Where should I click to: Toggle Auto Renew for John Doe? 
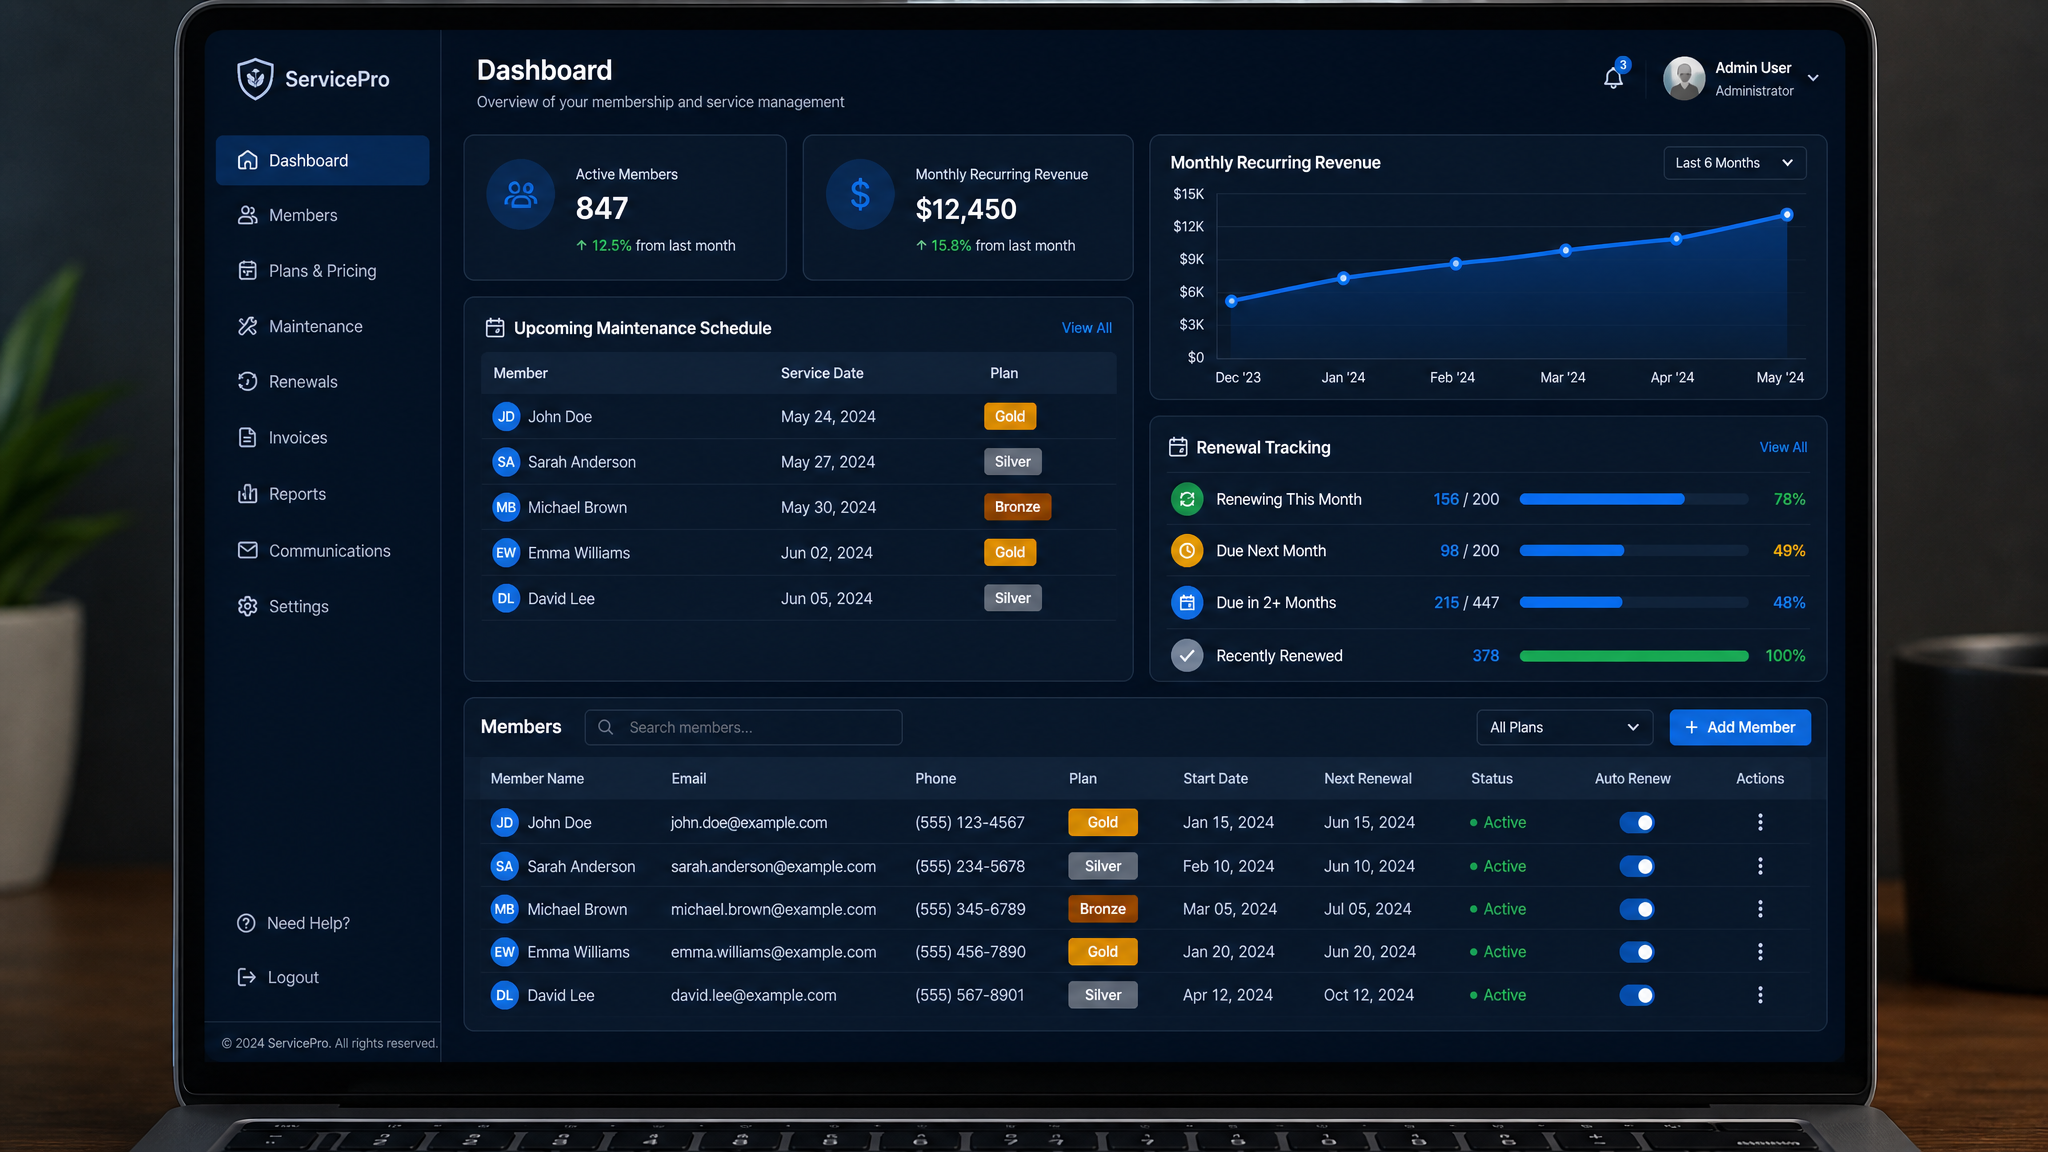(1637, 823)
